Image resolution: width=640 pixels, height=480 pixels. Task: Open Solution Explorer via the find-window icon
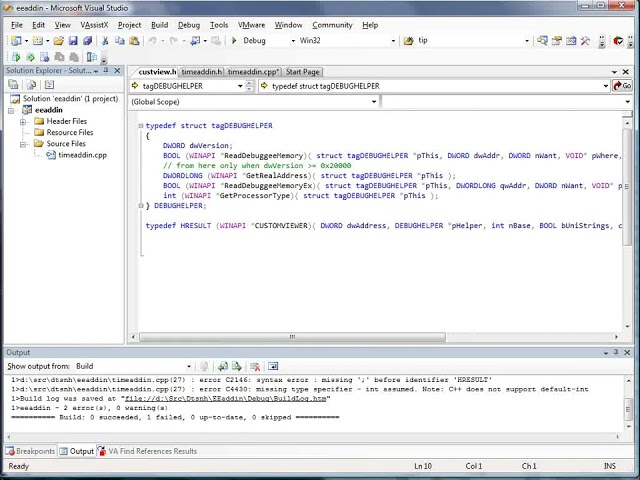point(542,40)
